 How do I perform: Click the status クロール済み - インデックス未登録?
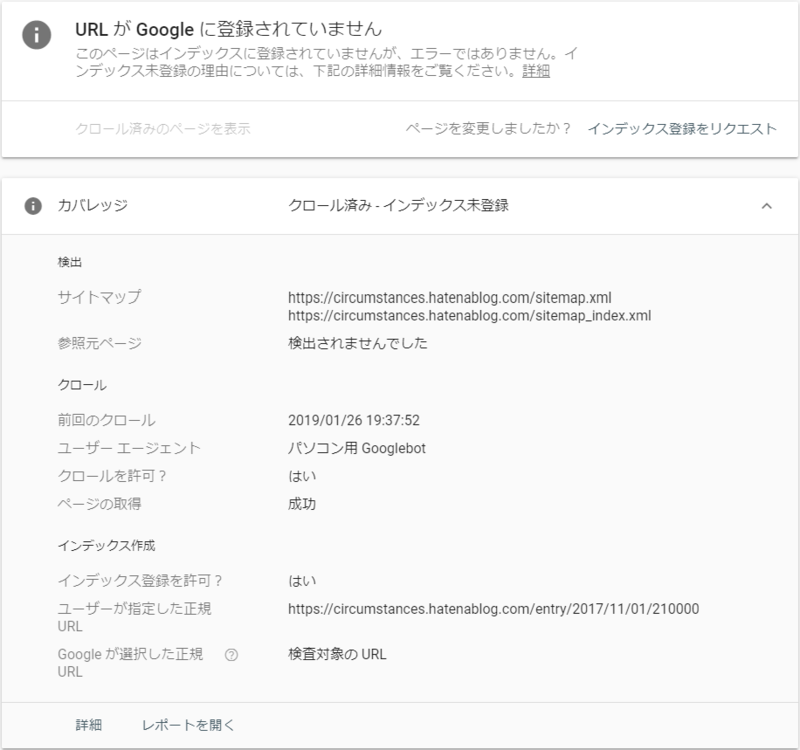(398, 206)
